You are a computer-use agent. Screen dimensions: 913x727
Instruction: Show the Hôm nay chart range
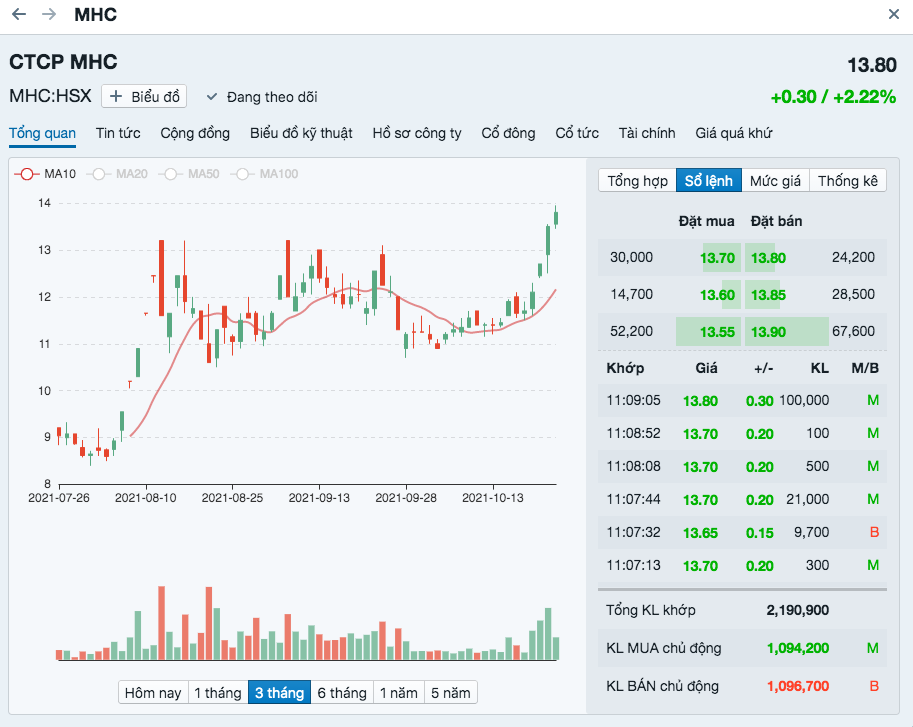[153, 693]
